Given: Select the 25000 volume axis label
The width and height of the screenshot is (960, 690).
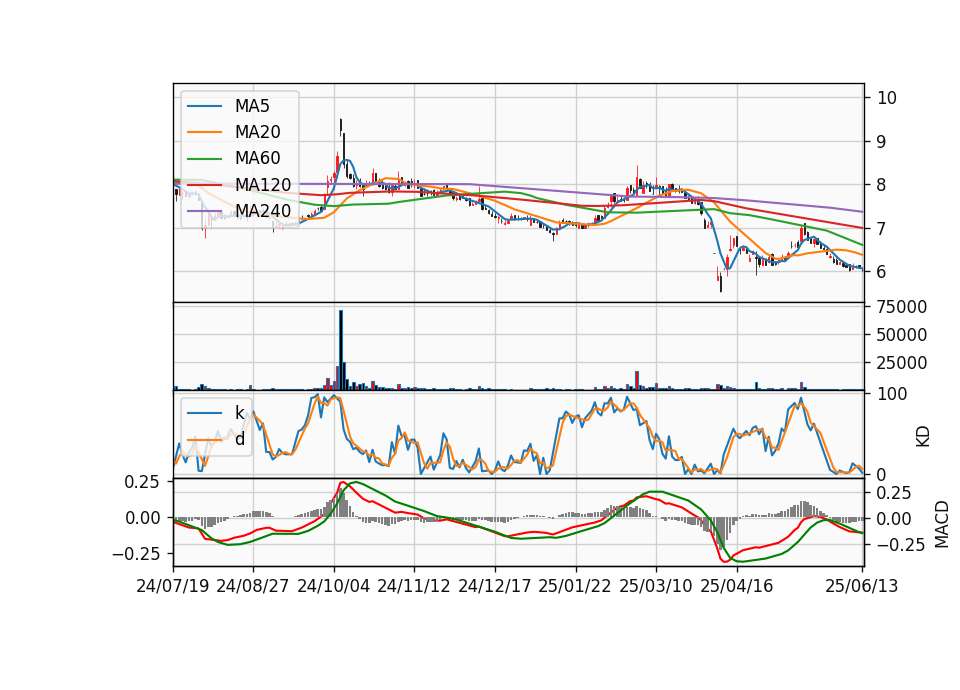Looking at the screenshot, I should click(x=902, y=363).
